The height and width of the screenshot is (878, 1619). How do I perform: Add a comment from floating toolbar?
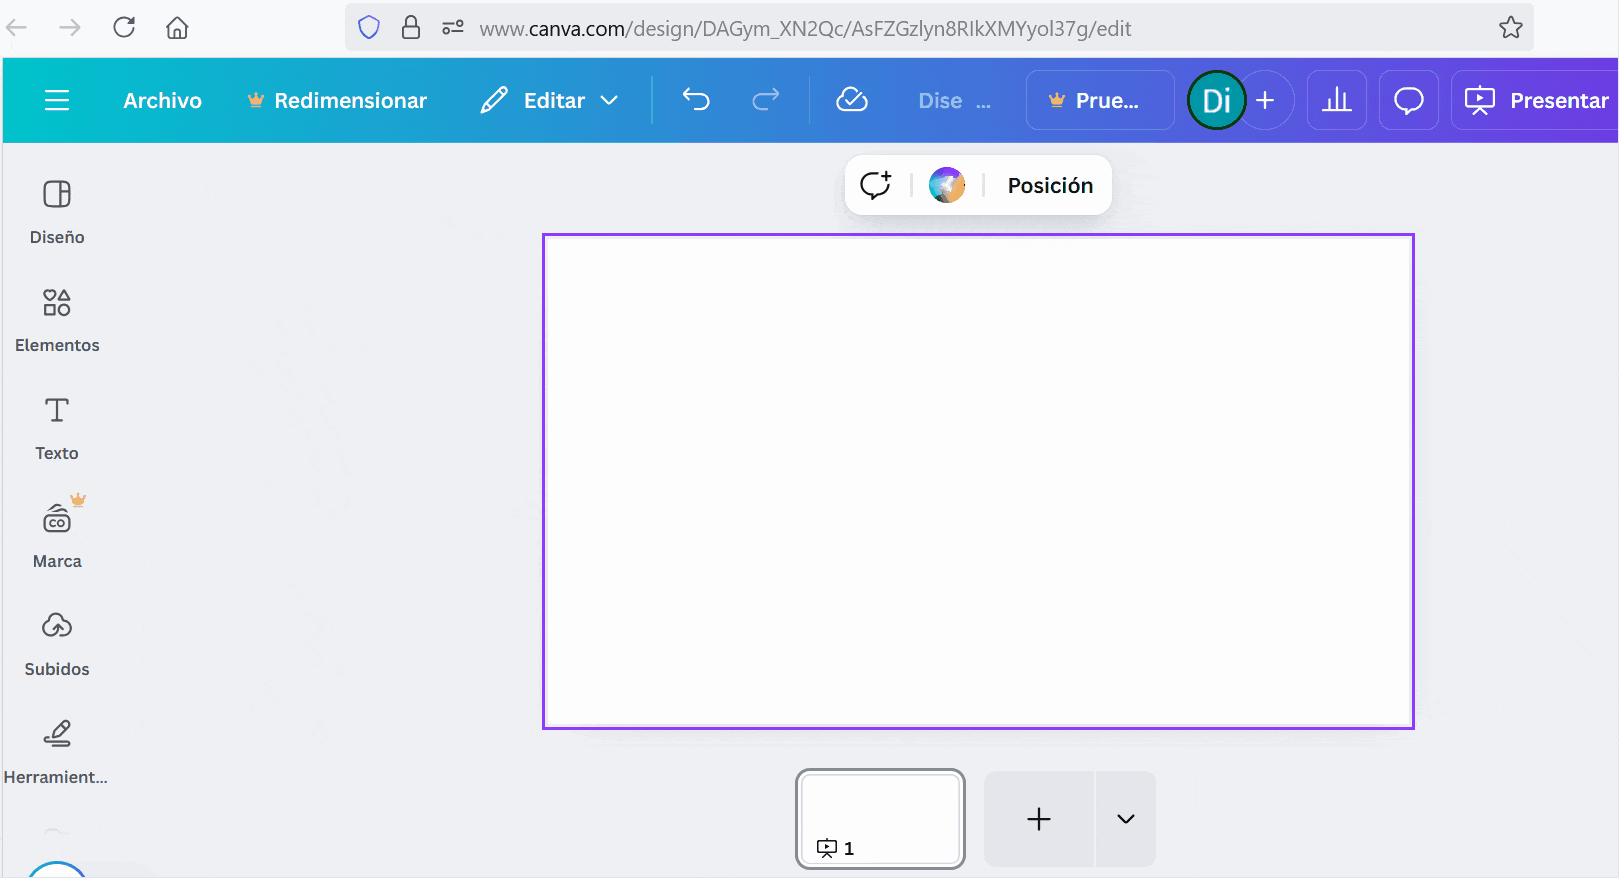click(875, 185)
